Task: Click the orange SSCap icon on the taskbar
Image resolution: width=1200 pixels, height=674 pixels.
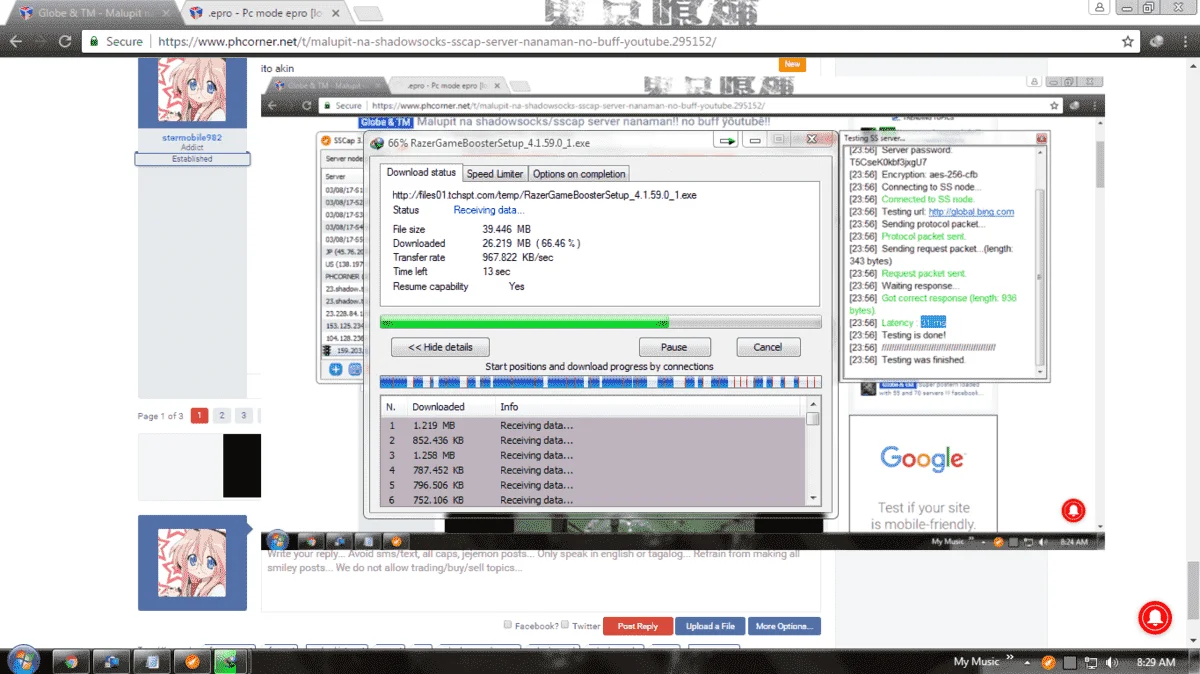Action: pyautogui.click(x=191, y=661)
